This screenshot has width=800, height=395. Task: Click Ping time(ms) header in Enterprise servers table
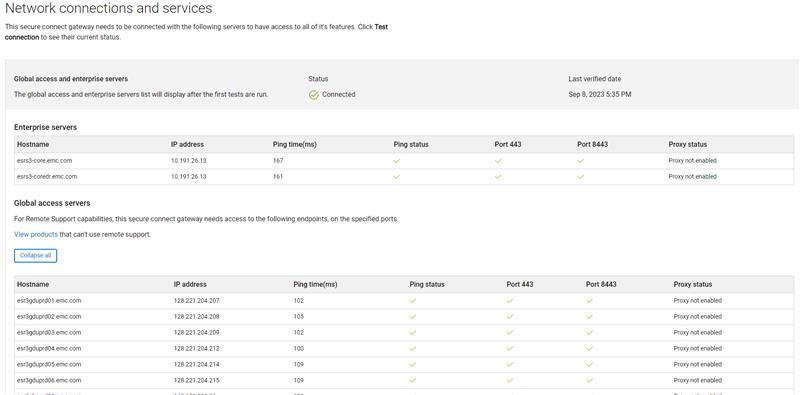[295, 144]
